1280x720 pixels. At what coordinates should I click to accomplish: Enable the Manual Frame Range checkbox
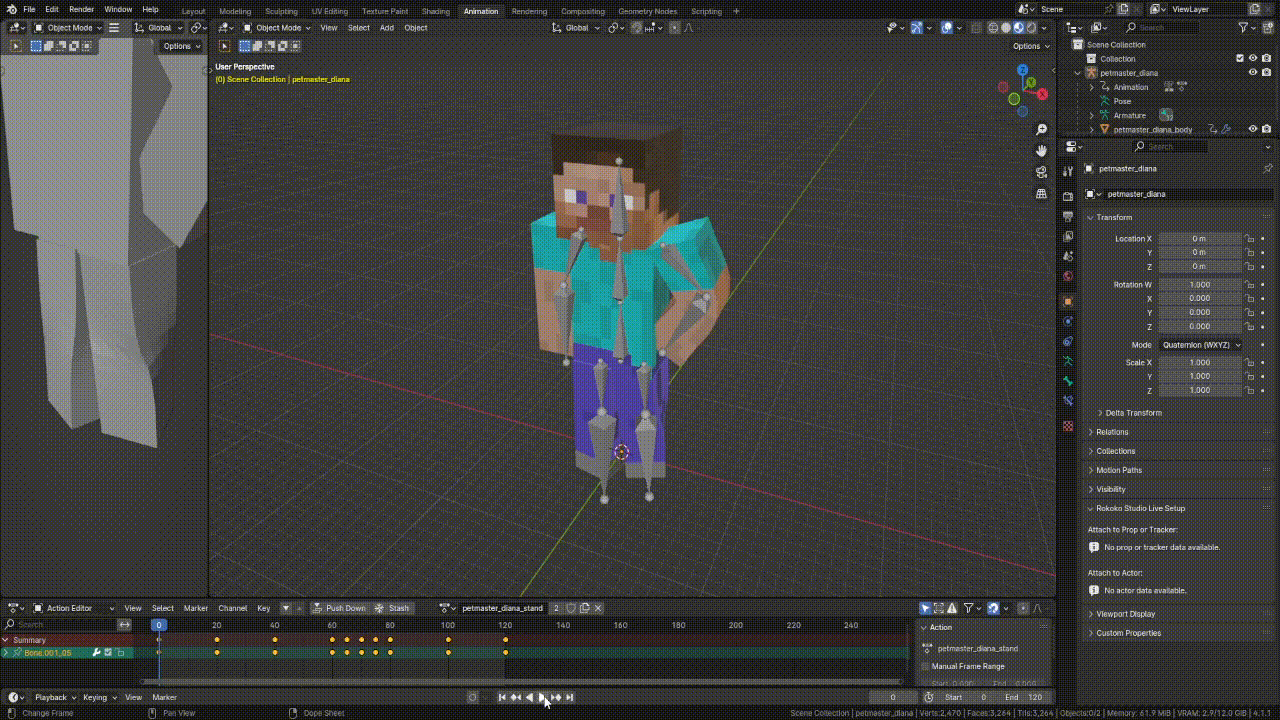click(925, 666)
